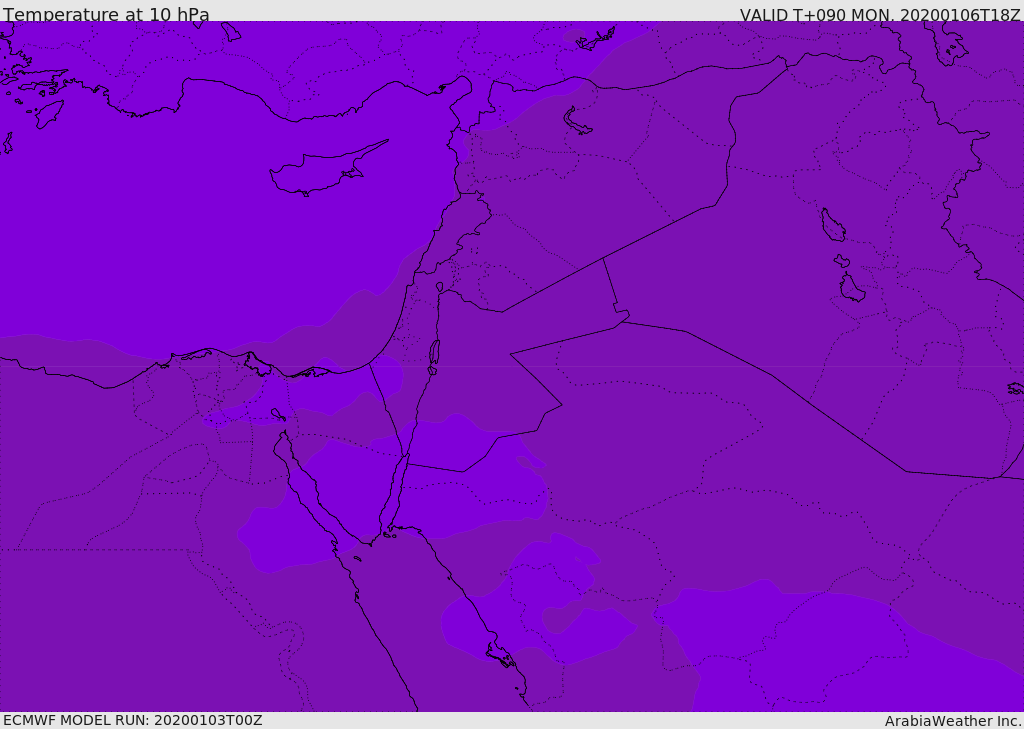Click the 'ECMWF MODEL RUN: 20200103T00Z' label
Viewport: 1024px width, 729px height.
pyautogui.click(x=133, y=721)
